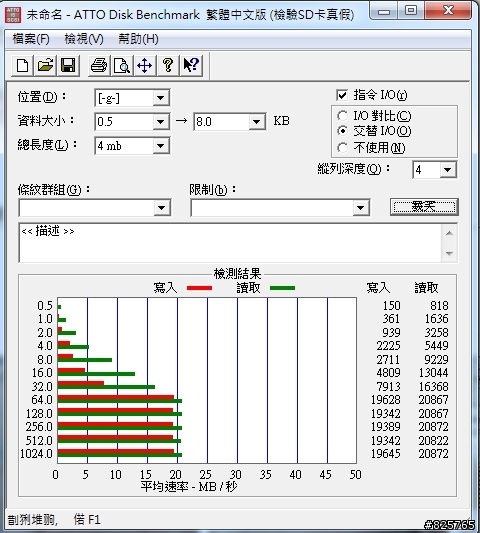Click the red 寫入 legend swatch
This screenshot has width=480, height=533.
[200, 288]
